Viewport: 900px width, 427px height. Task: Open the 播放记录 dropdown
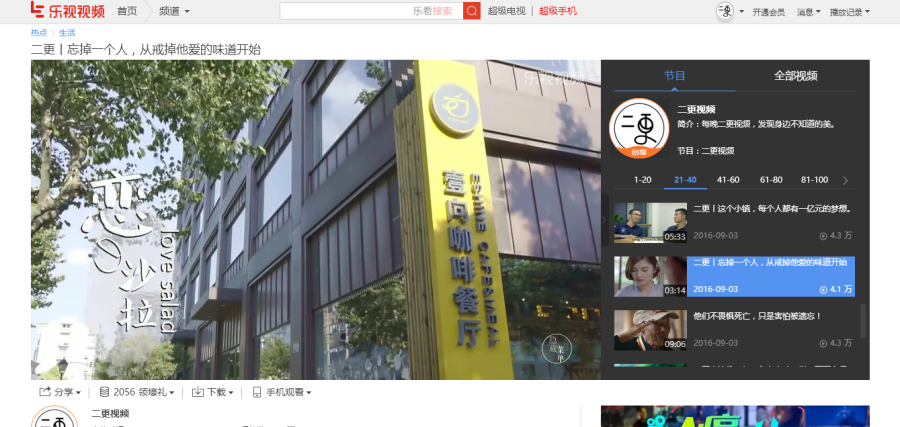pos(849,12)
